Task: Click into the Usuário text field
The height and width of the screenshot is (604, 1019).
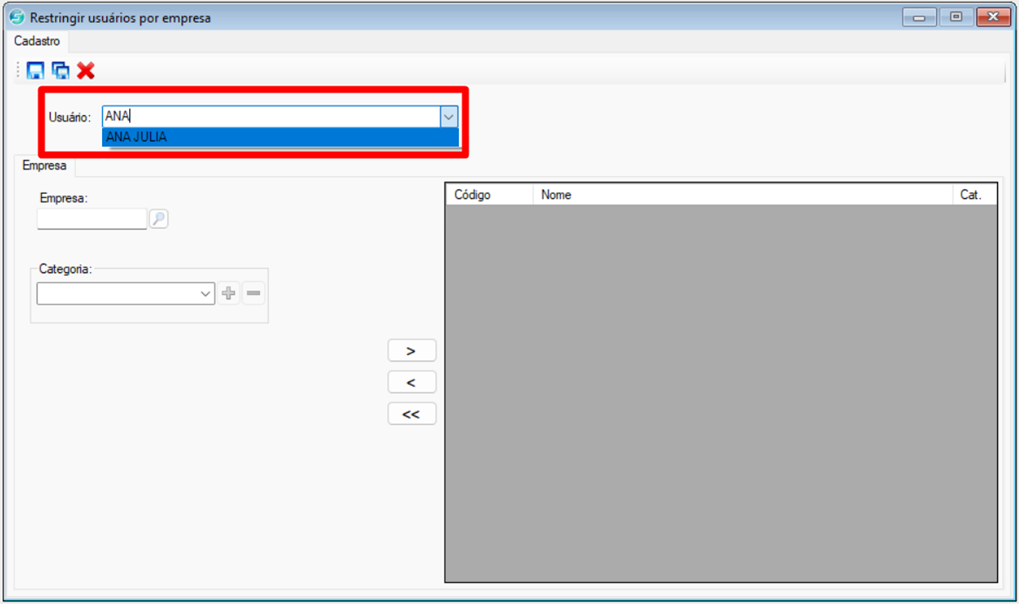Action: 271,116
